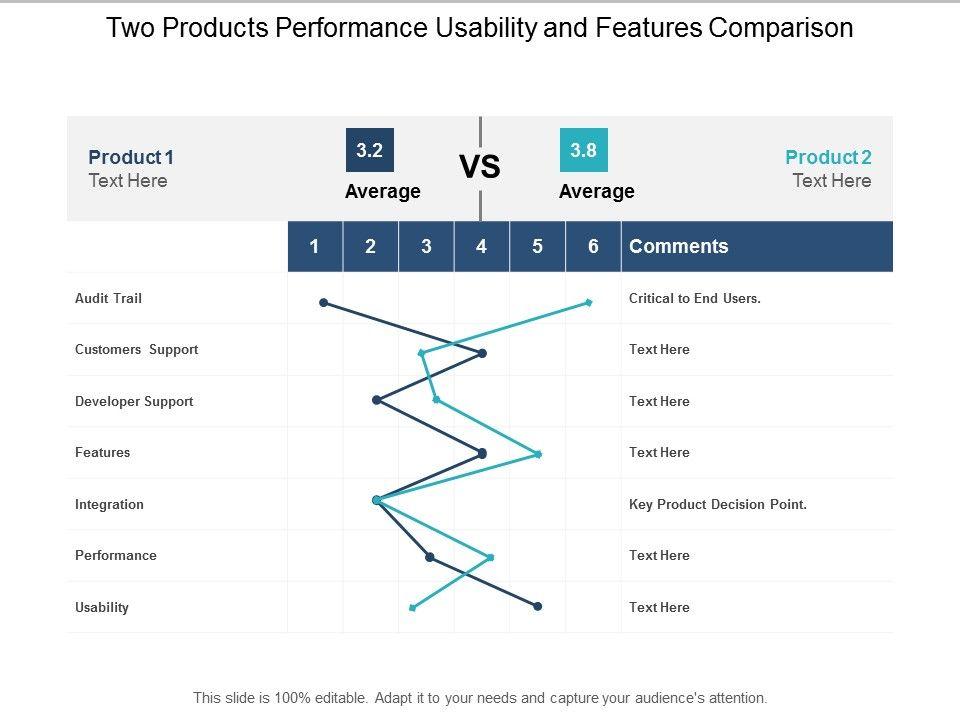Select the 'Critical to End Users.' comment
Viewport: 960px width, 720px height.
(x=695, y=298)
